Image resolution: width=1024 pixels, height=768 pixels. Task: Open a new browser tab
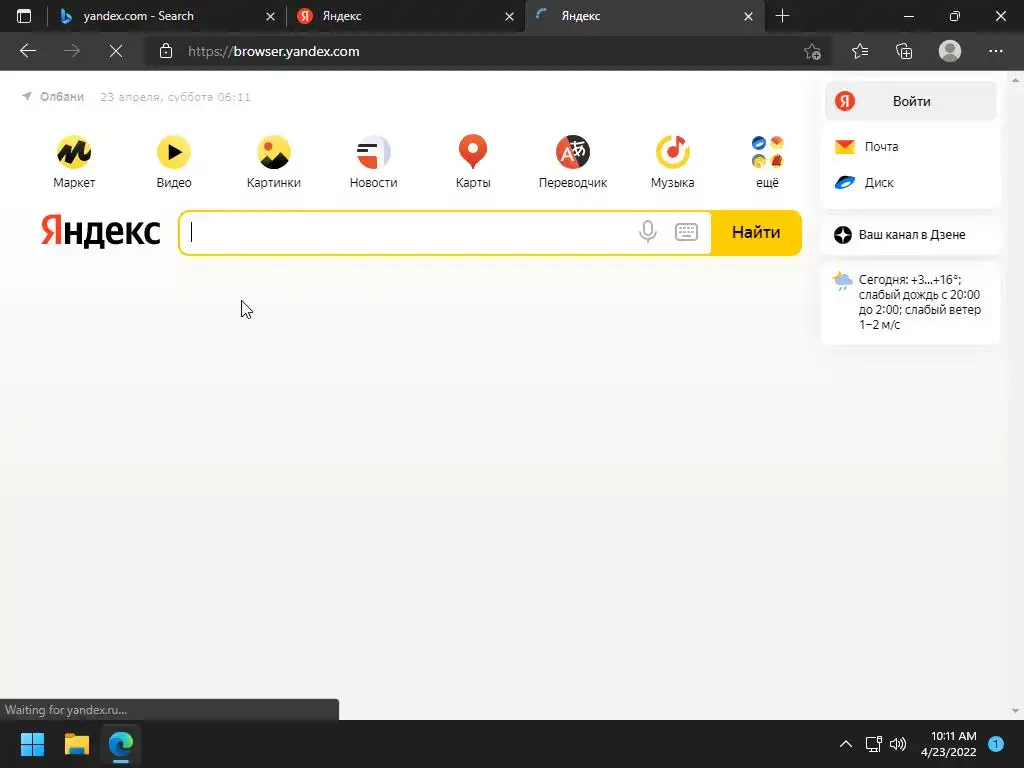[x=782, y=16]
